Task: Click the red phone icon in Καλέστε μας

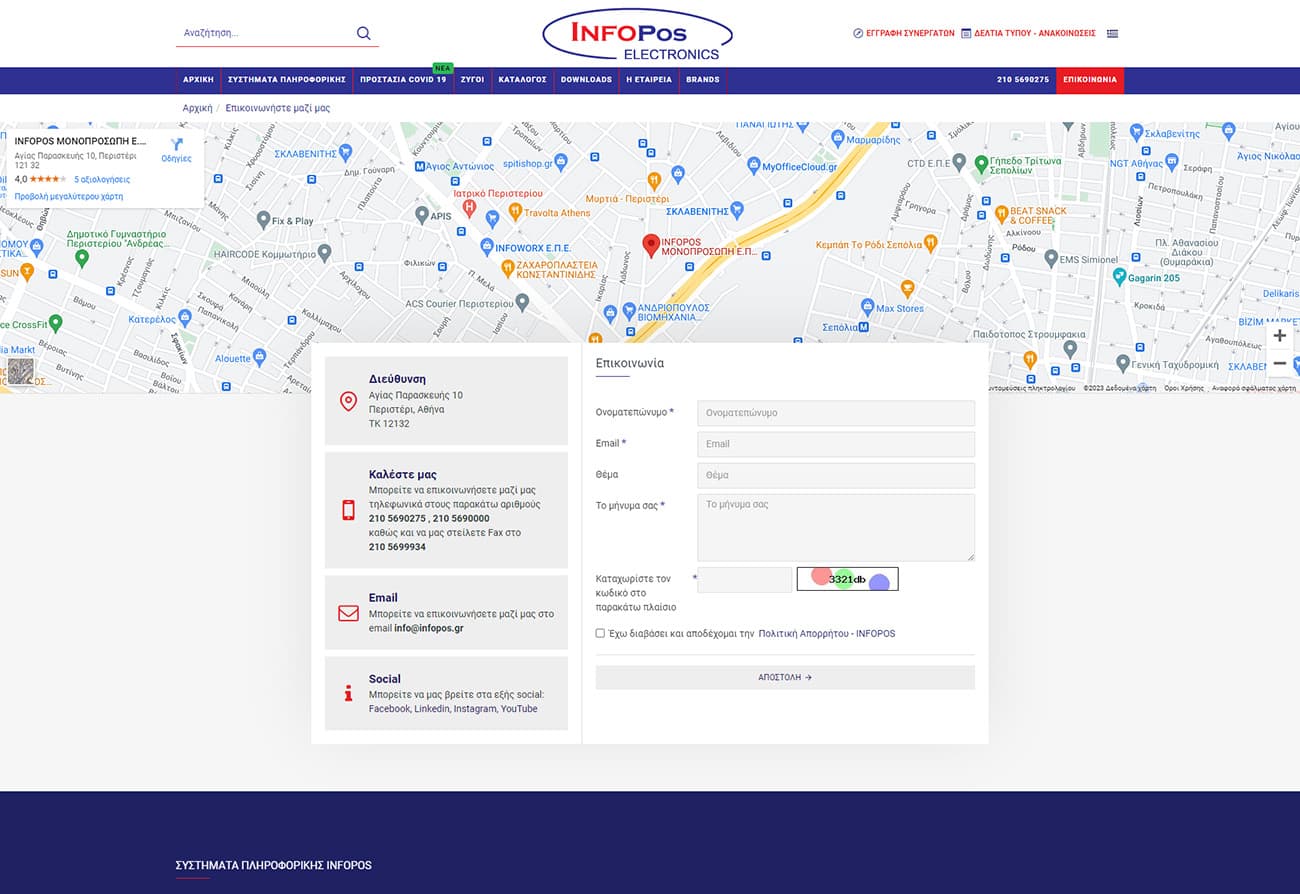Action: (348, 510)
